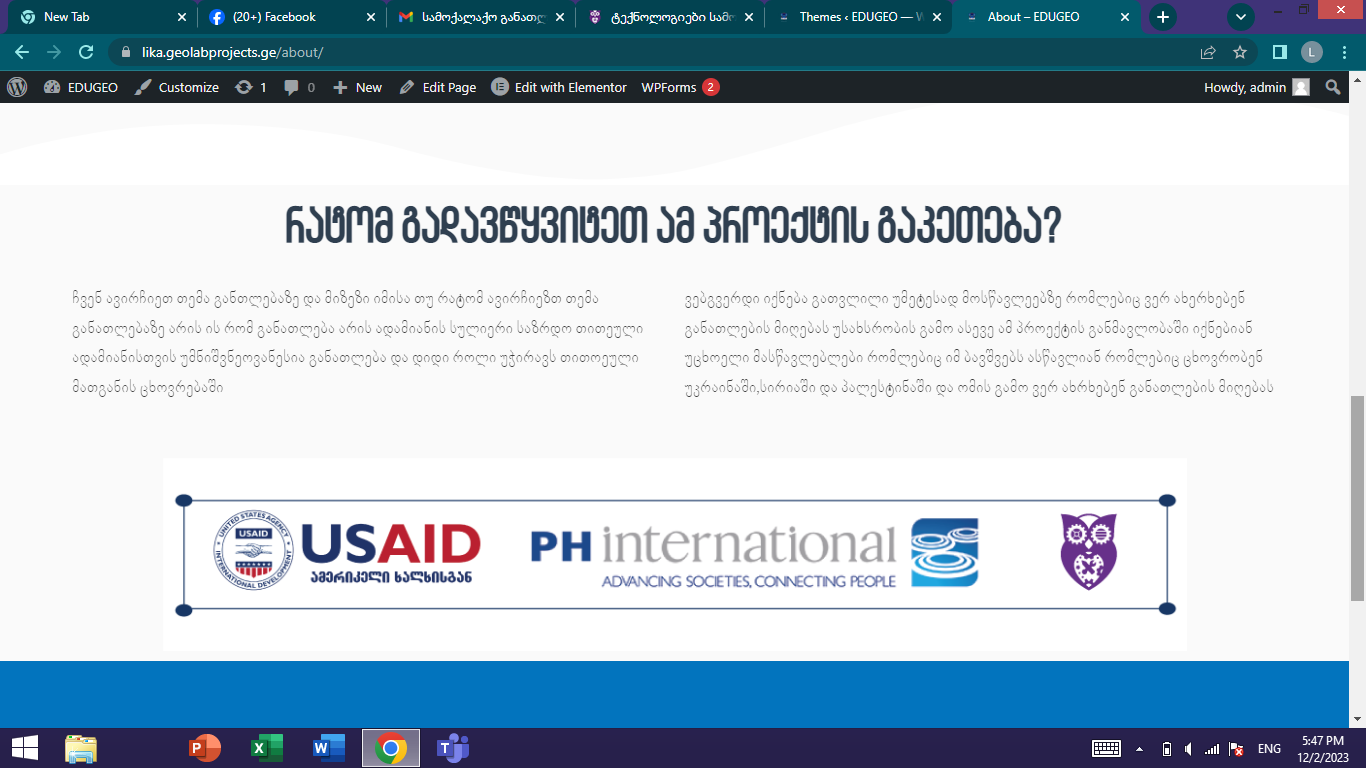Switch ENG input language

[1269, 748]
